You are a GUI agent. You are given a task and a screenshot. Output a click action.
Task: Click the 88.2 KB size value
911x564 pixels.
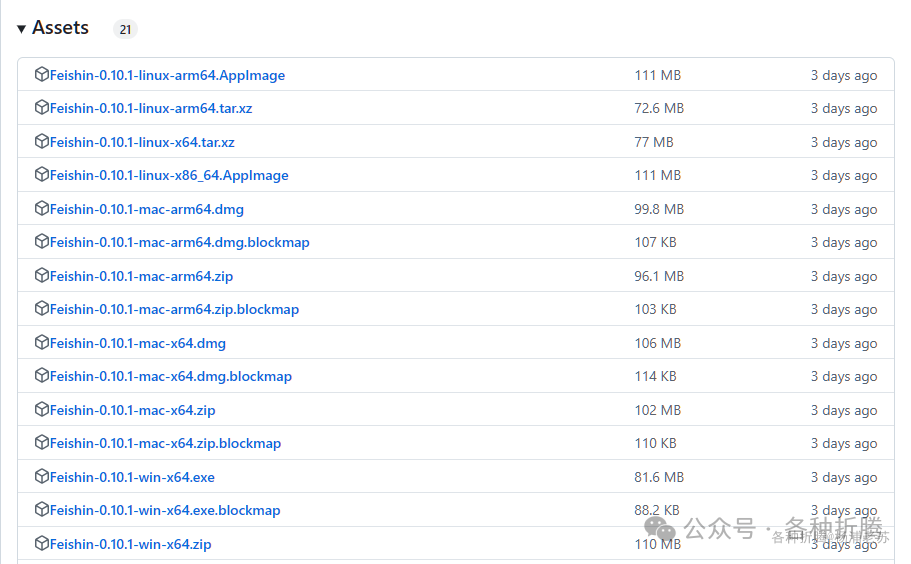(657, 510)
